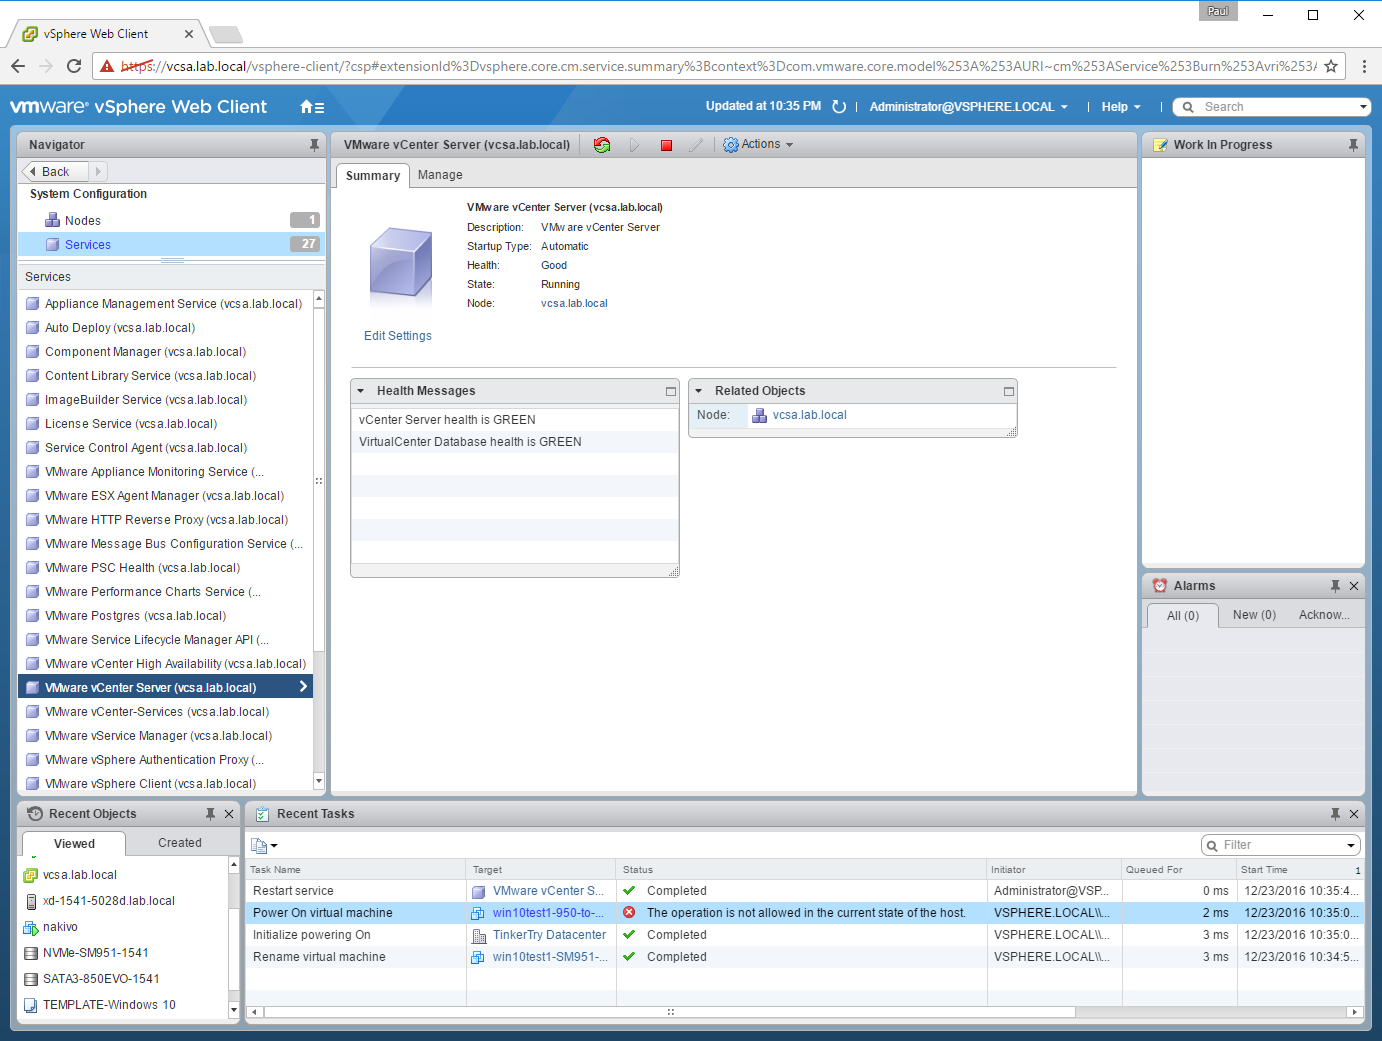
Task: Minimize the Health Messages portlet
Action: (x=671, y=391)
